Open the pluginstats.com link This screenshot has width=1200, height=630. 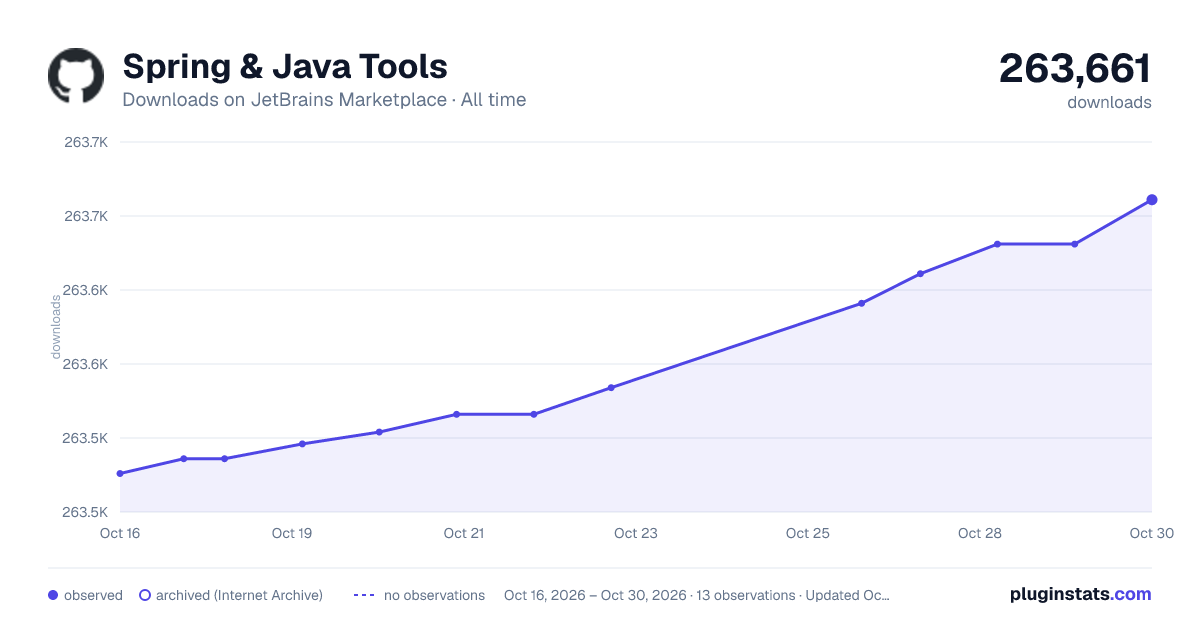click(1080, 594)
